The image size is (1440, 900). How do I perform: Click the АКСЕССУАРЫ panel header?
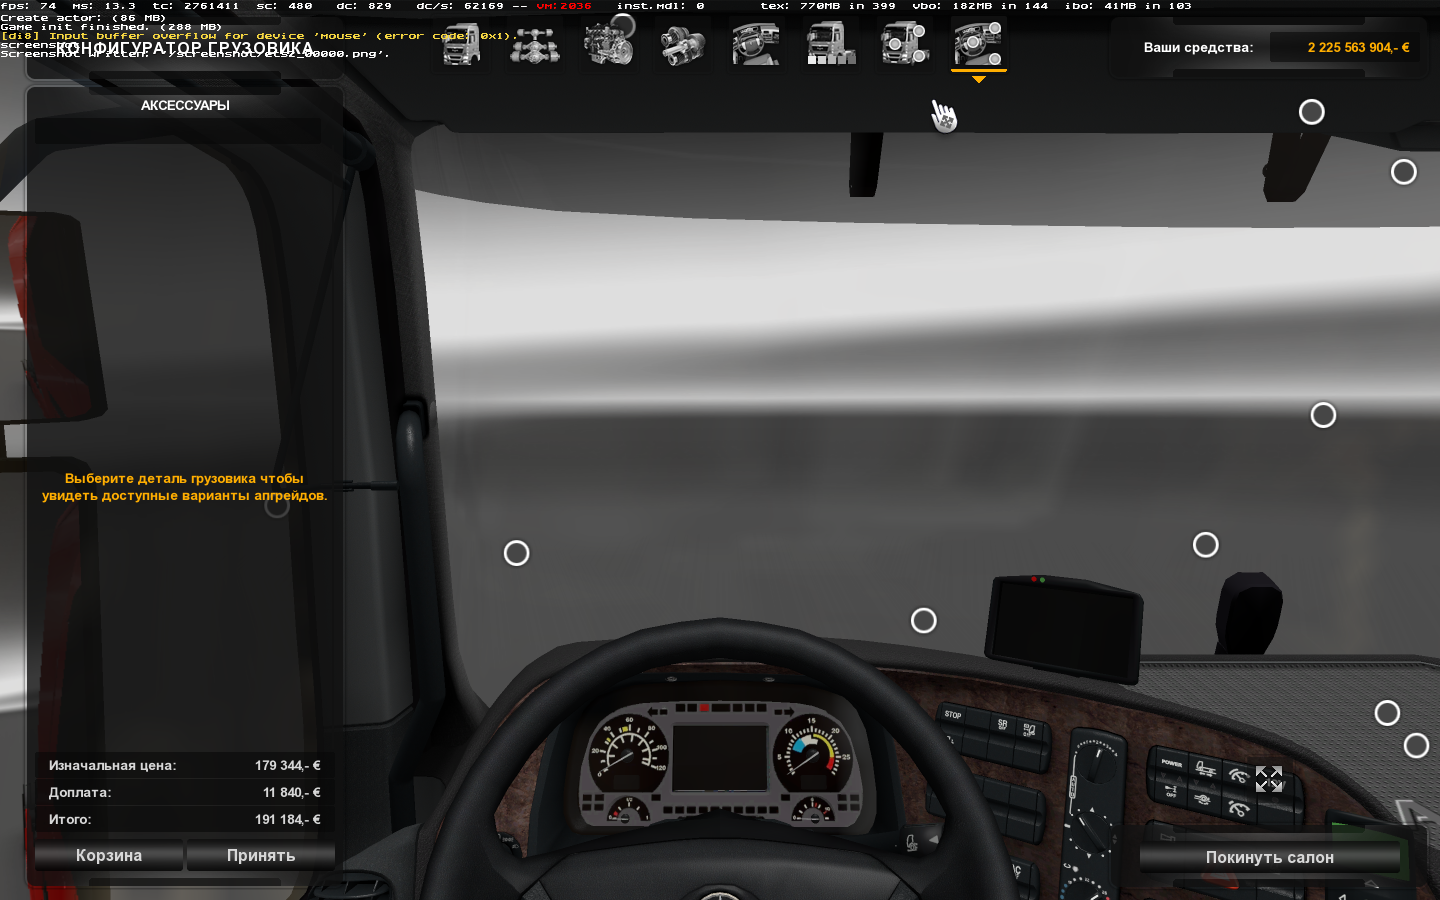(x=185, y=105)
